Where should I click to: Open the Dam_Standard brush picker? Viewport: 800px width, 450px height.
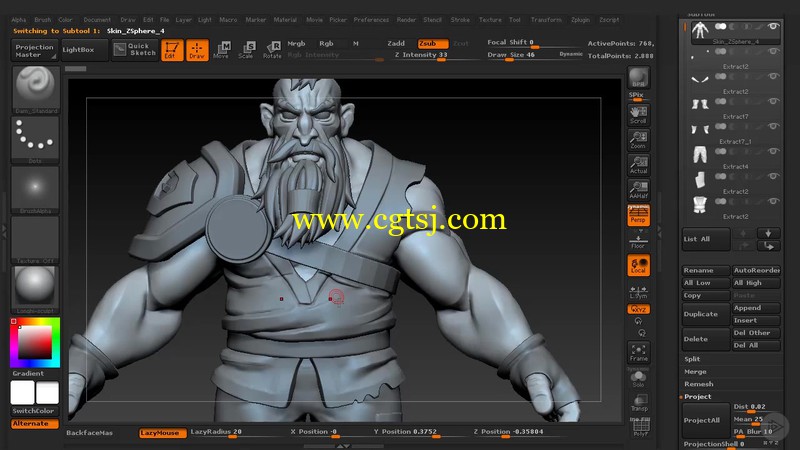(35, 89)
